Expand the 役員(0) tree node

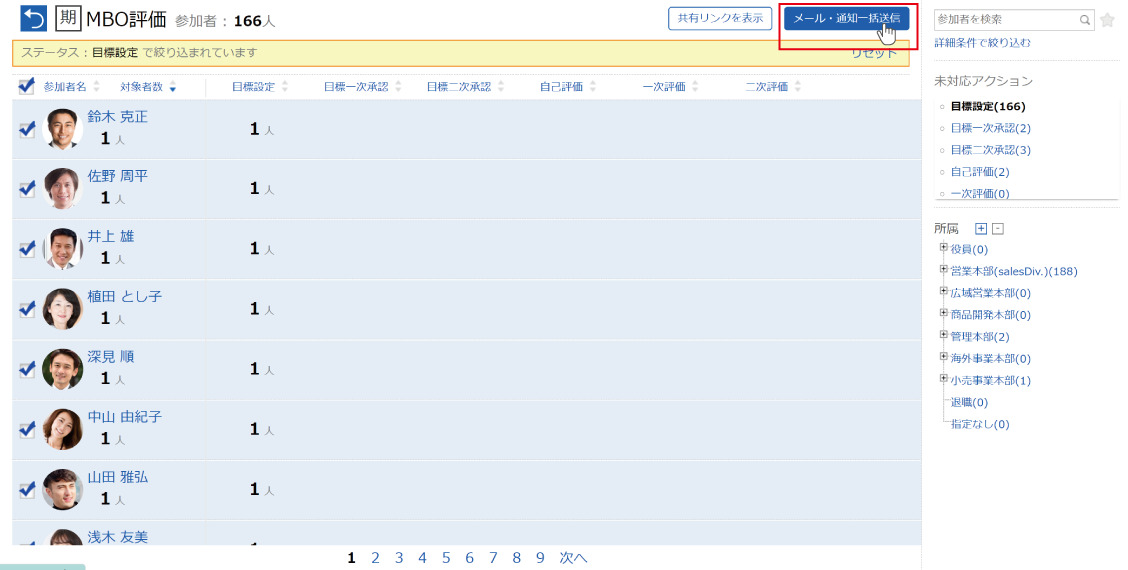pos(944,247)
